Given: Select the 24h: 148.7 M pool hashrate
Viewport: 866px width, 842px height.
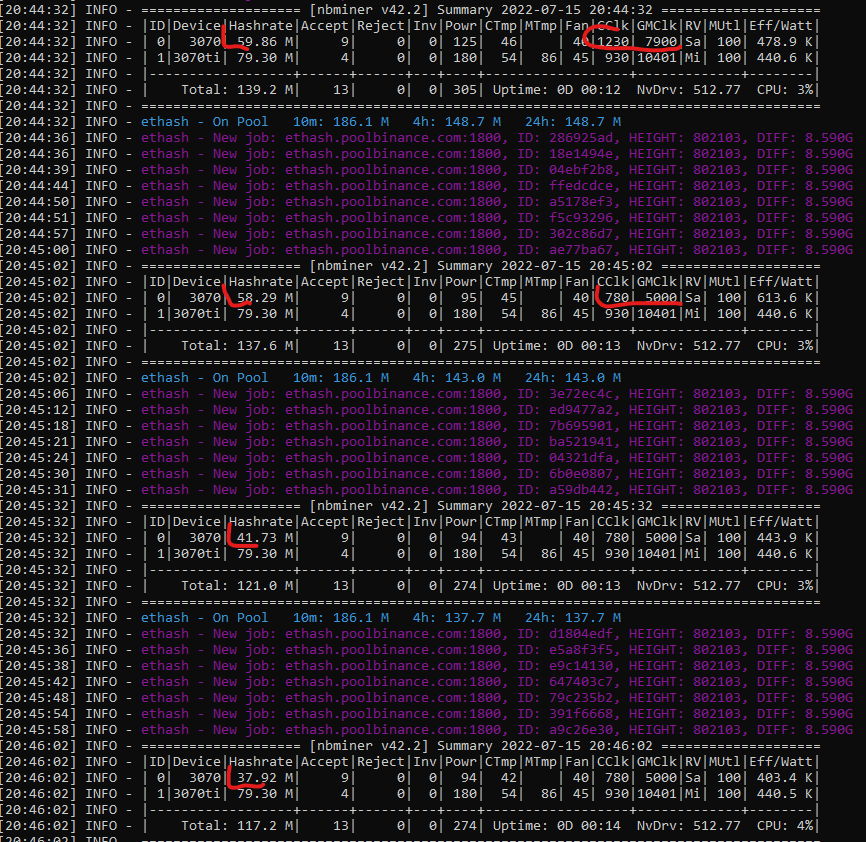Looking at the screenshot, I should pos(573,122).
